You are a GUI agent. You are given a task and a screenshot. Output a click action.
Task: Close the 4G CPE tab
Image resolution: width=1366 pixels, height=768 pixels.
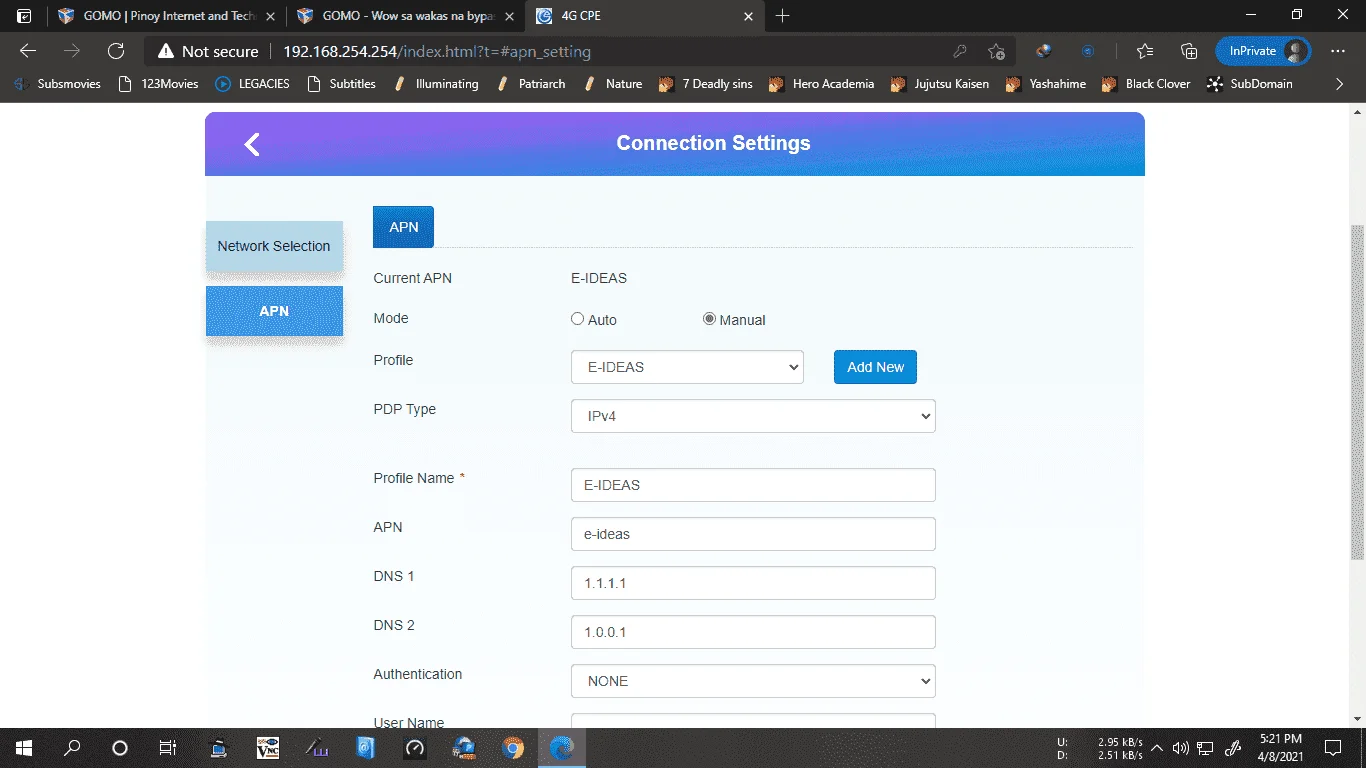pos(748,16)
